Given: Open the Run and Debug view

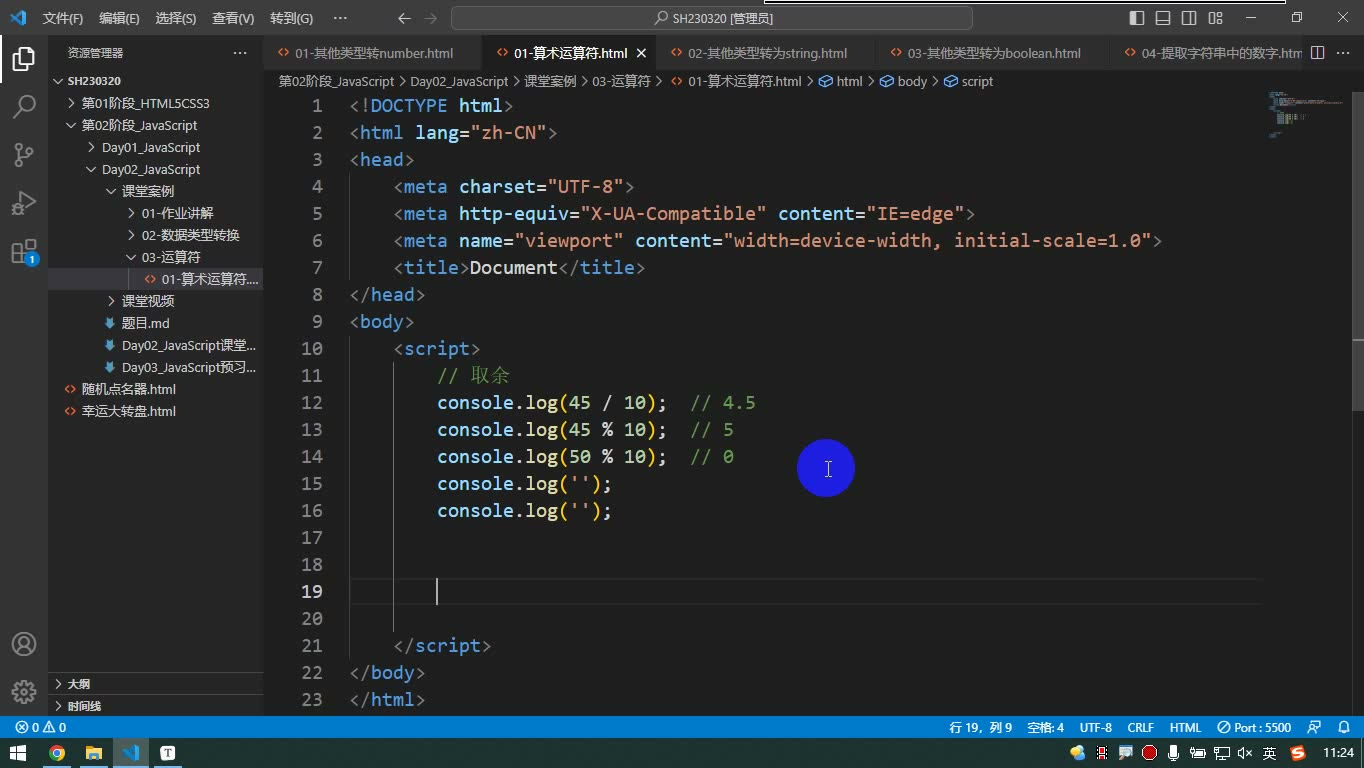Looking at the screenshot, I should tap(24, 202).
